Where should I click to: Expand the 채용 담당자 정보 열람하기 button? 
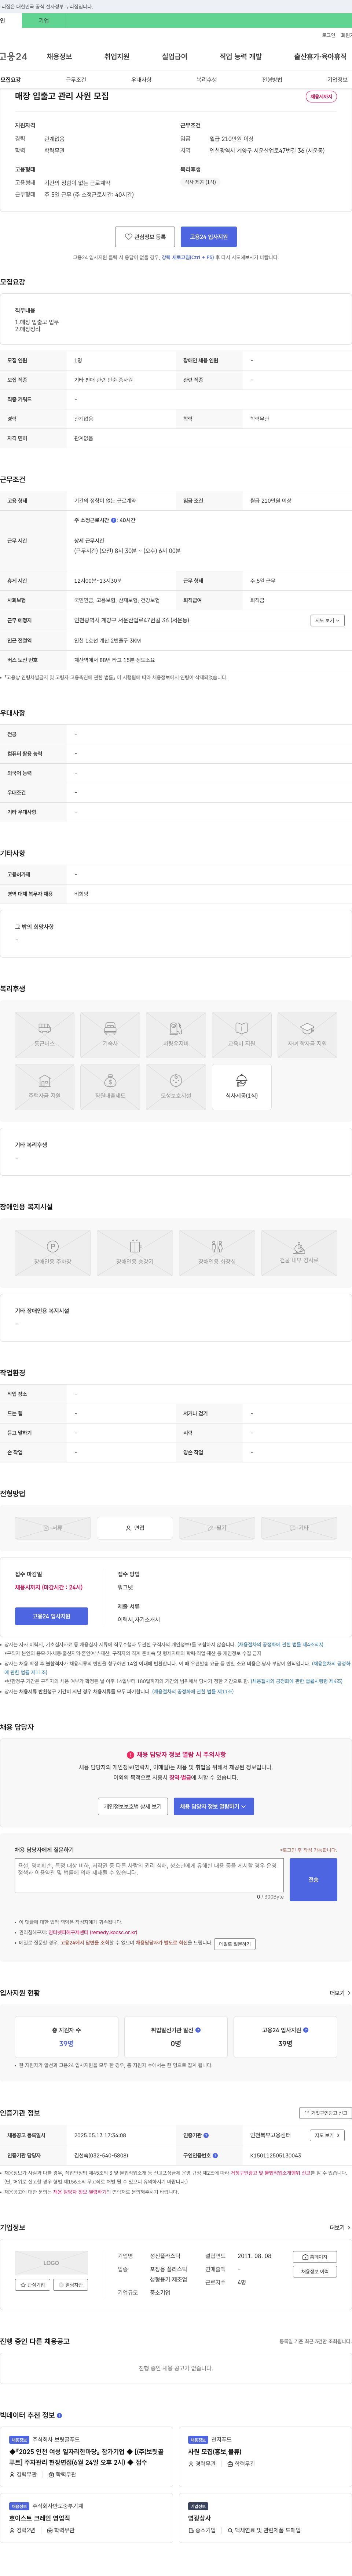click(x=214, y=1806)
